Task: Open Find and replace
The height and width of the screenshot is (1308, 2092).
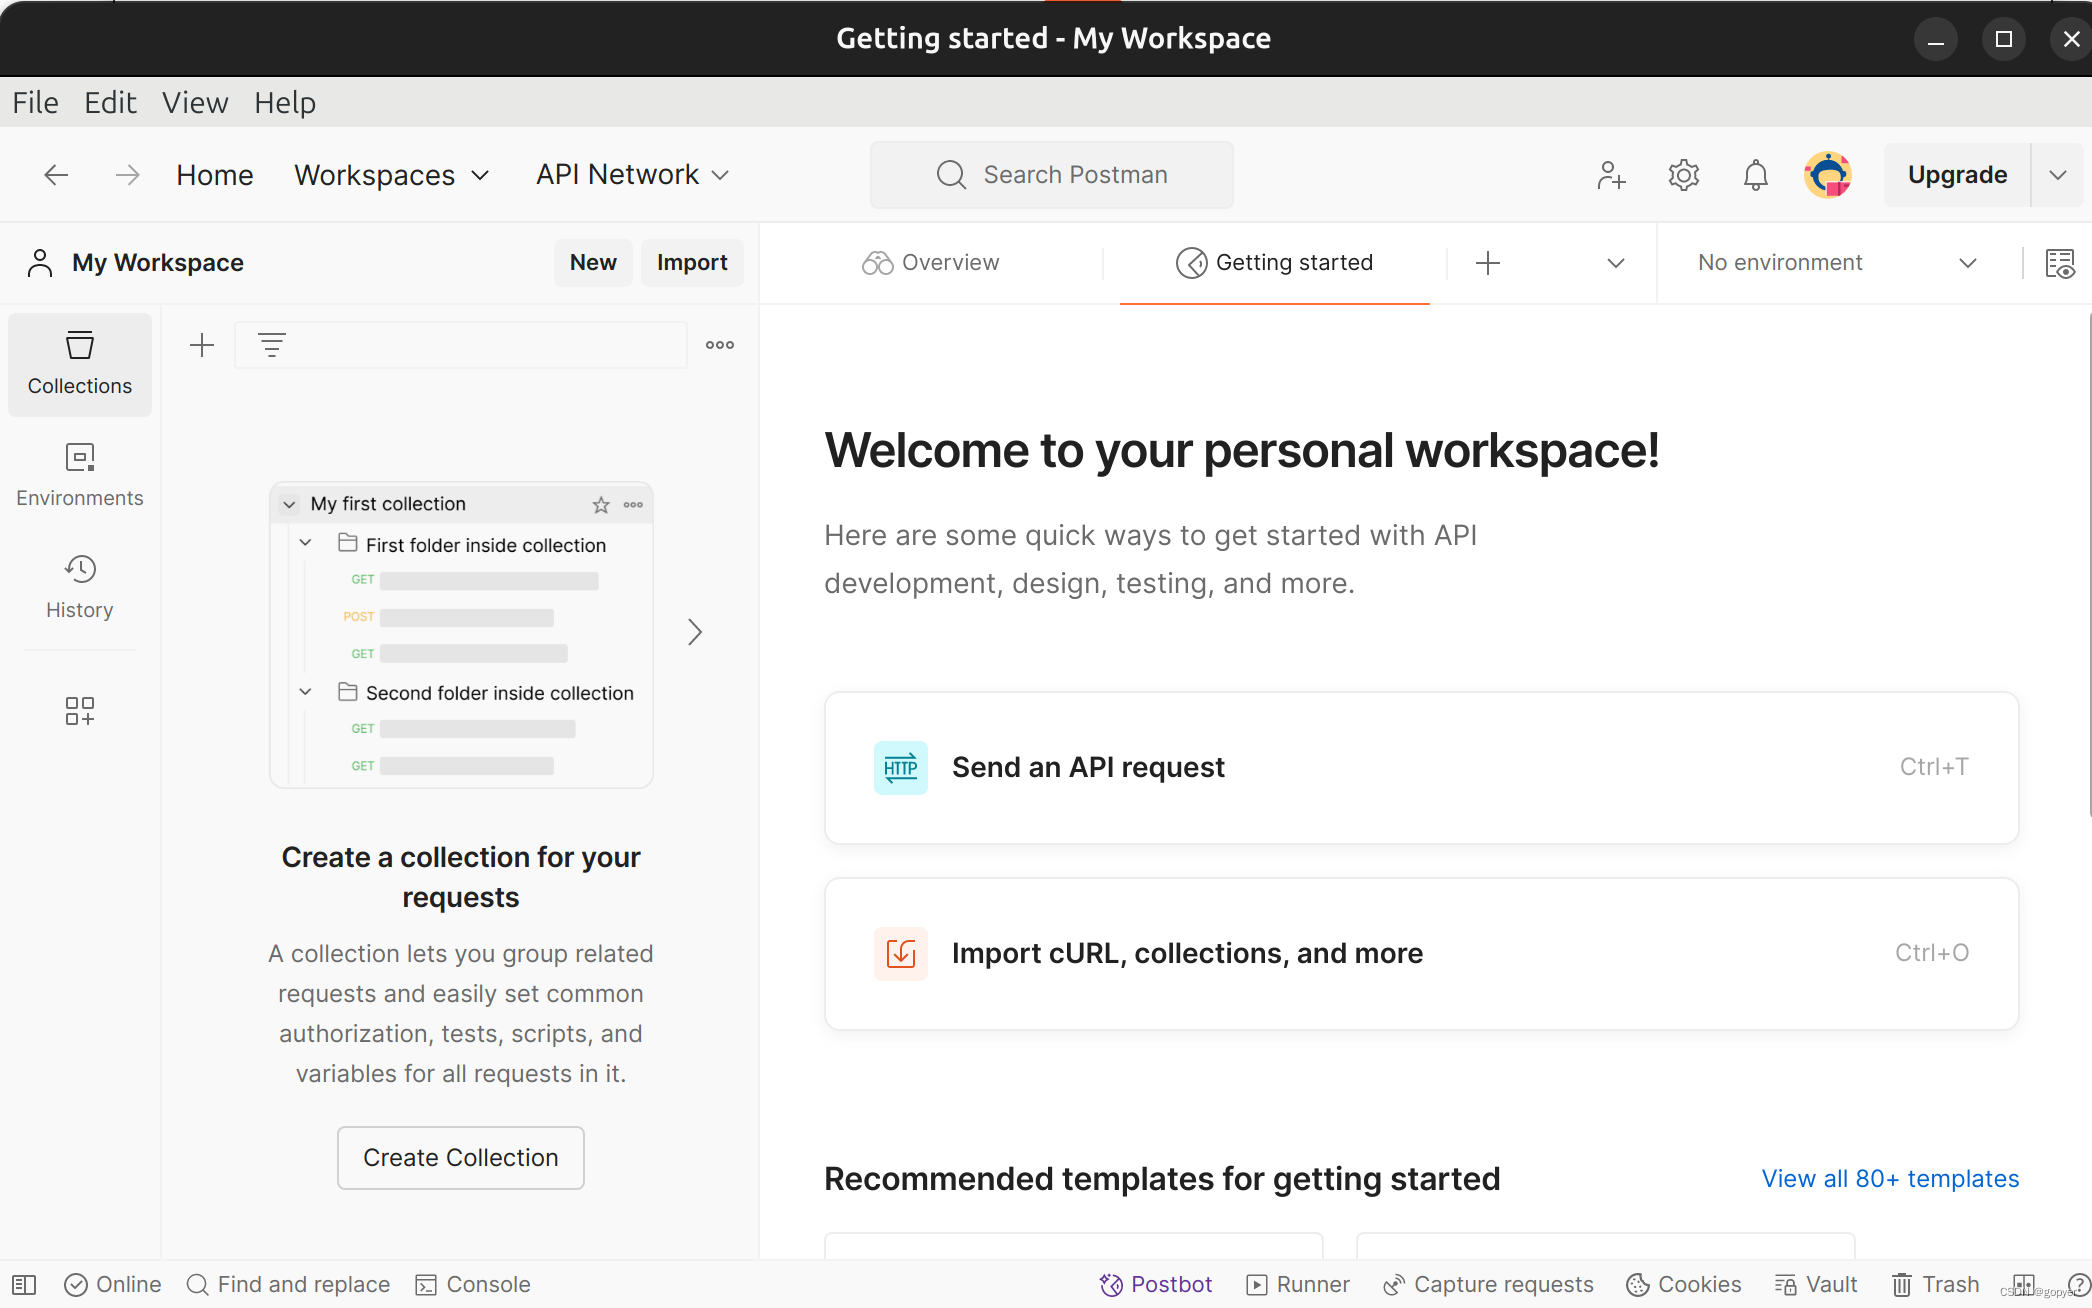Action: click(x=288, y=1285)
